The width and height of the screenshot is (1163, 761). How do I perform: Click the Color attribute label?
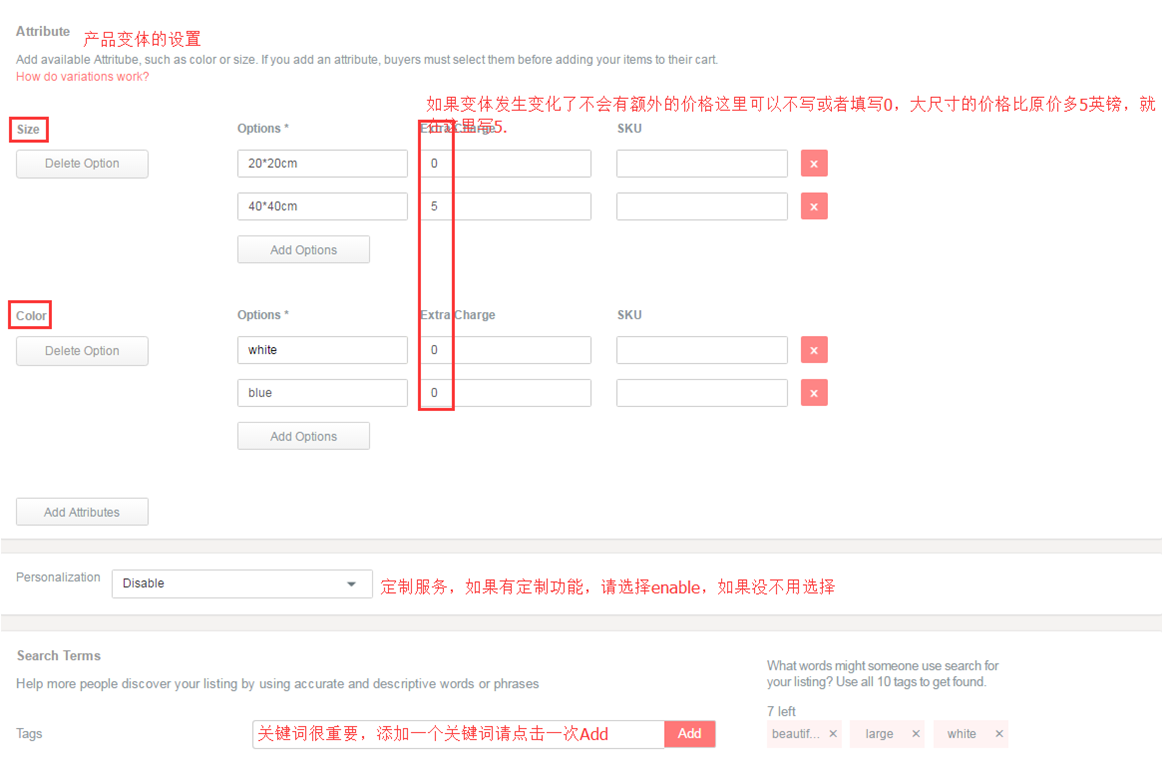31,316
